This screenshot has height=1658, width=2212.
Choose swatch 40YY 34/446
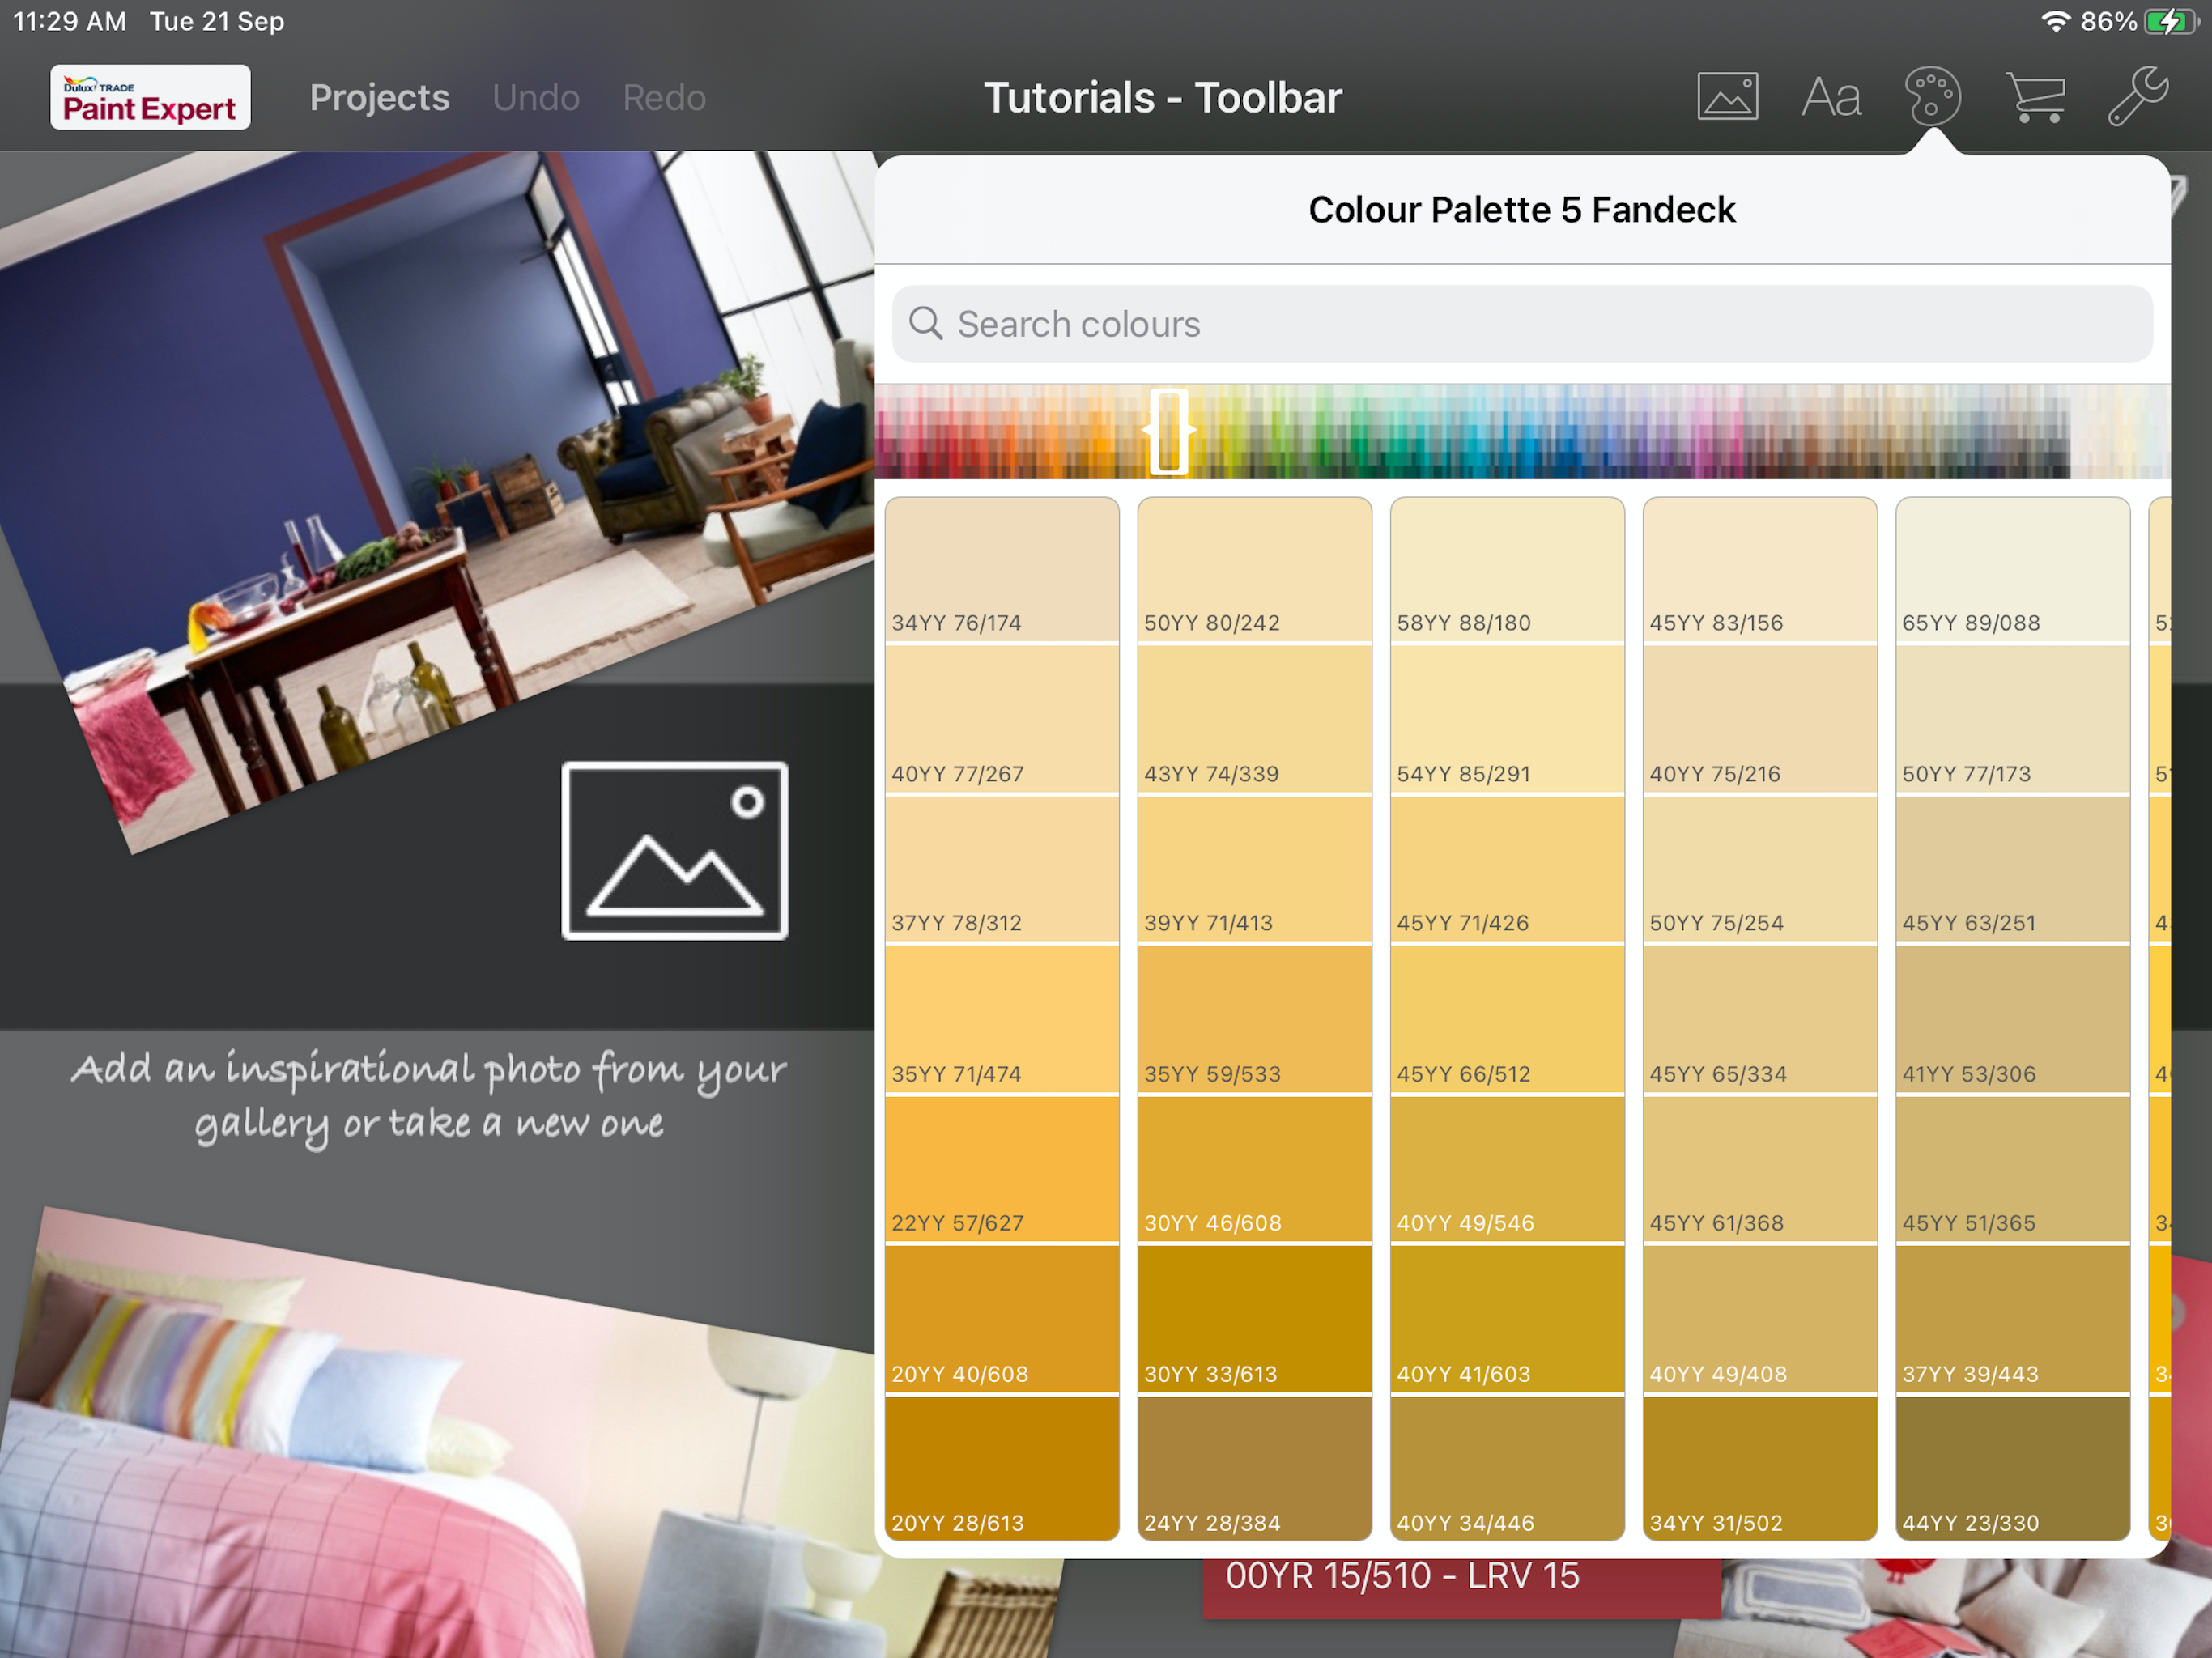(x=1507, y=1468)
